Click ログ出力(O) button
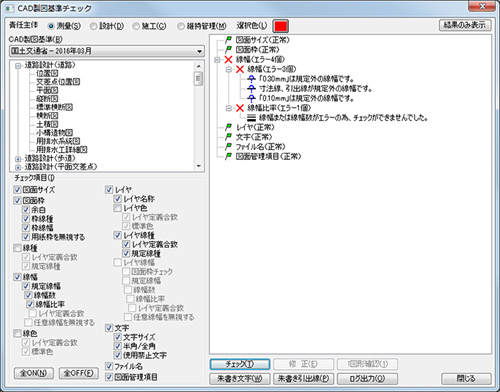 367,379
